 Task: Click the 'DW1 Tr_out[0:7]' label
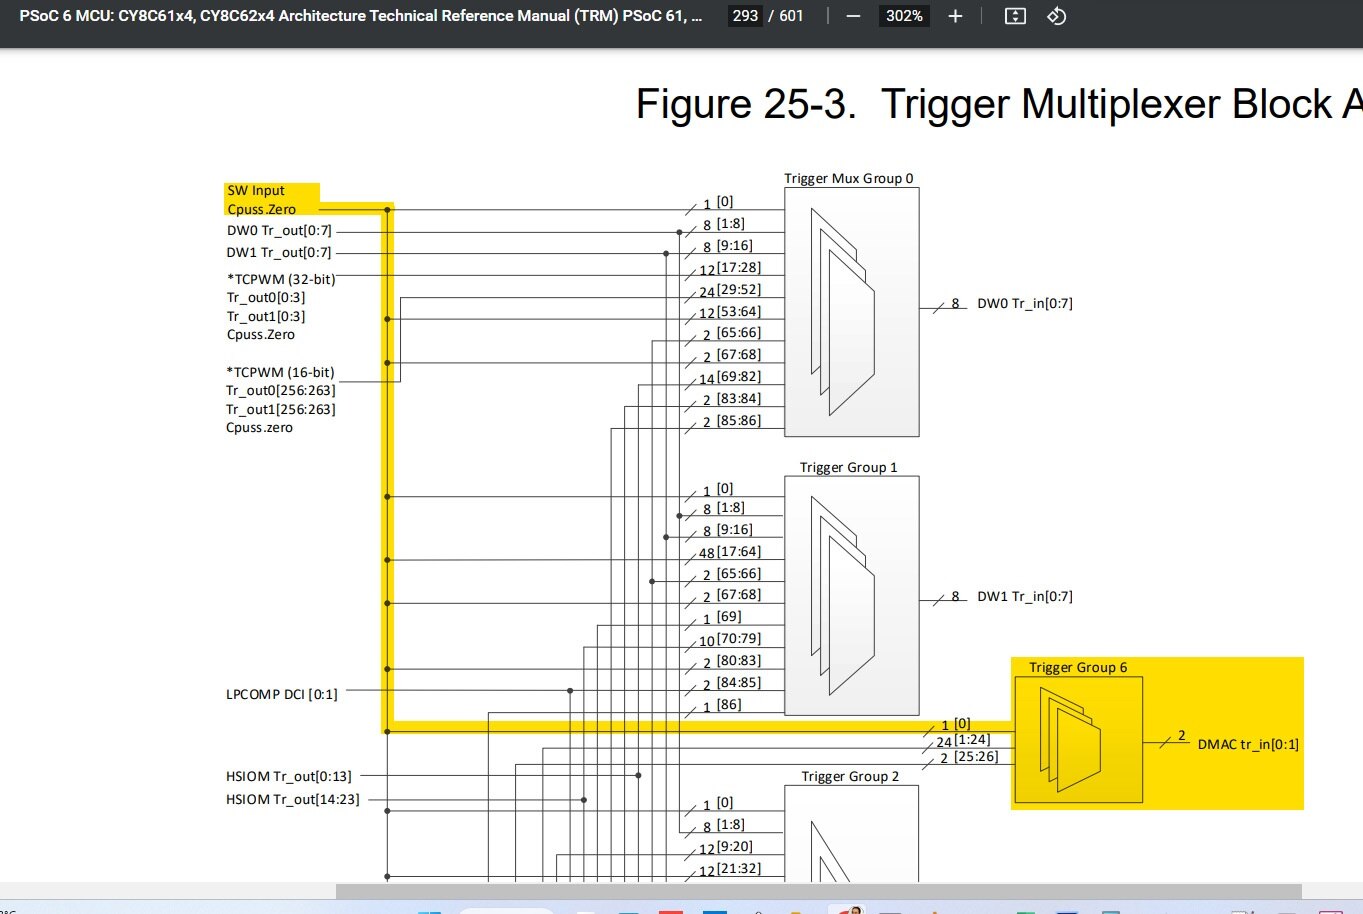coord(279,253)
